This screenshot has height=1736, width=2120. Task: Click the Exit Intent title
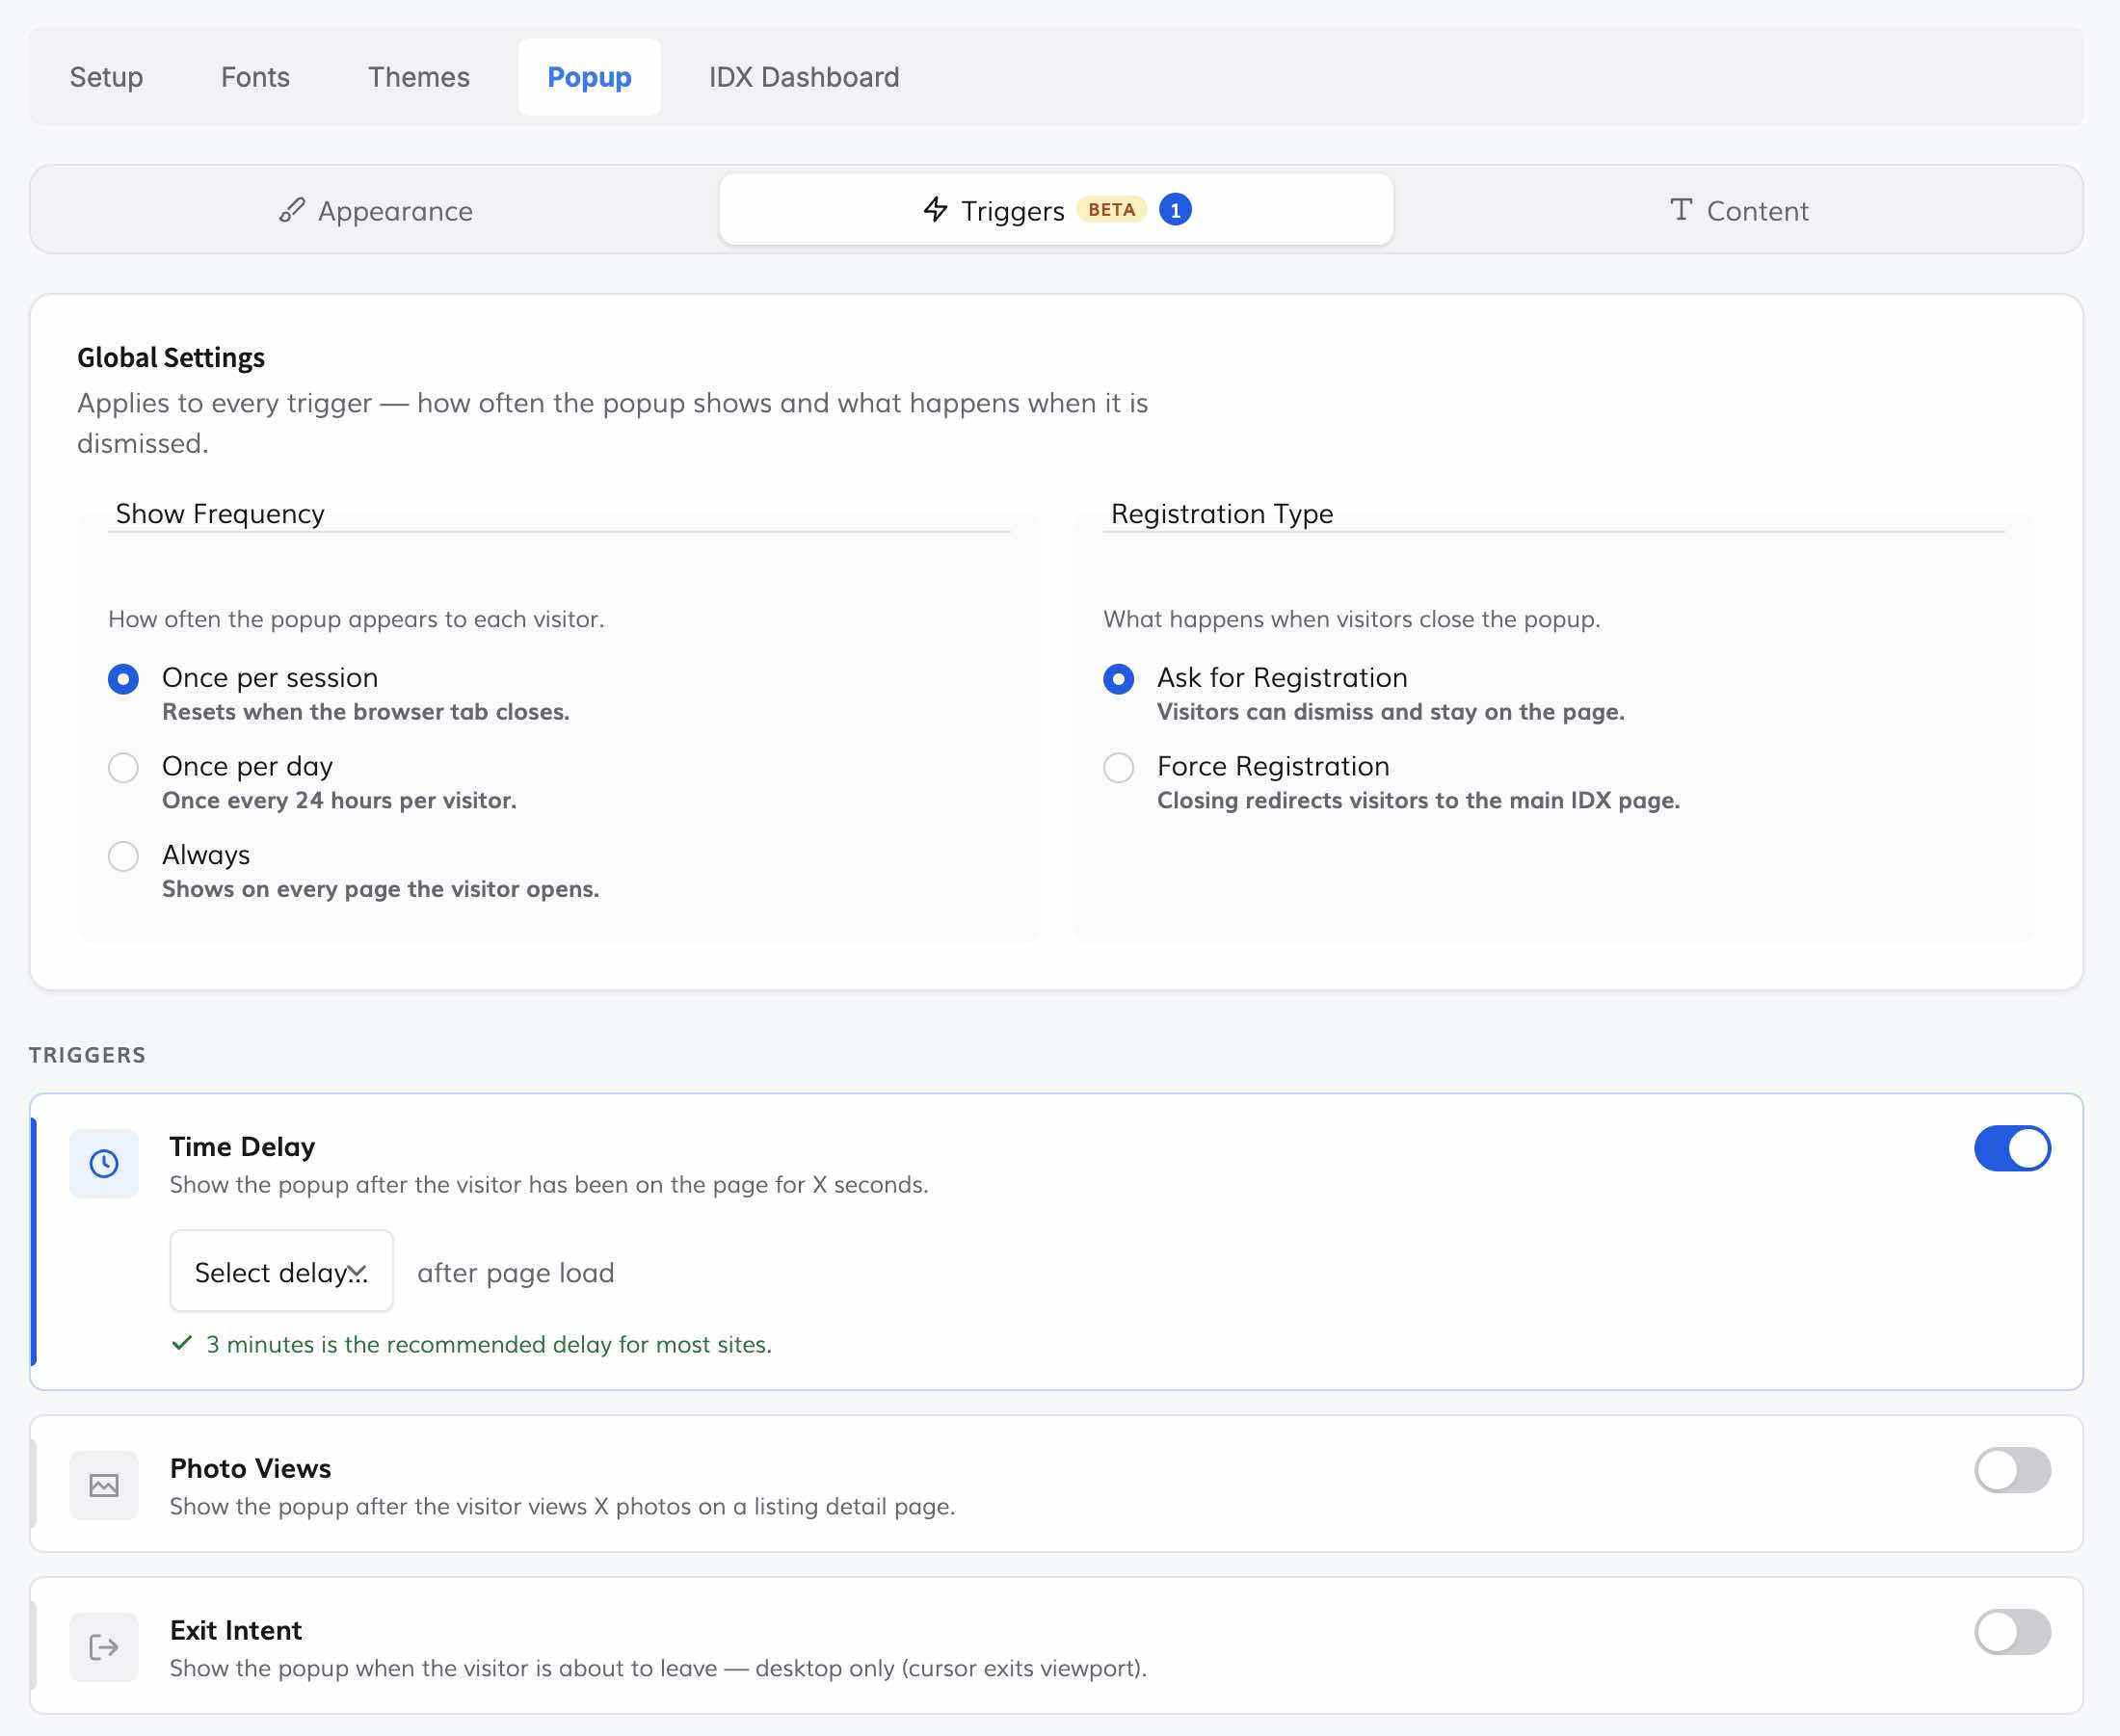(236, 1630)
